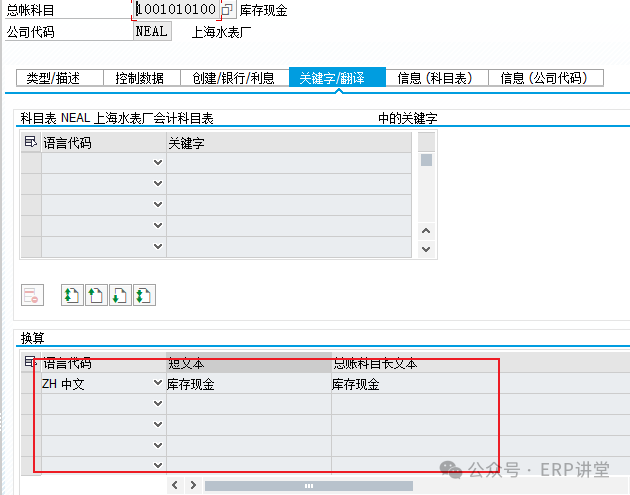Open search help next to 总帐科目 field
The image size is (630, 495).
(228, 10)
